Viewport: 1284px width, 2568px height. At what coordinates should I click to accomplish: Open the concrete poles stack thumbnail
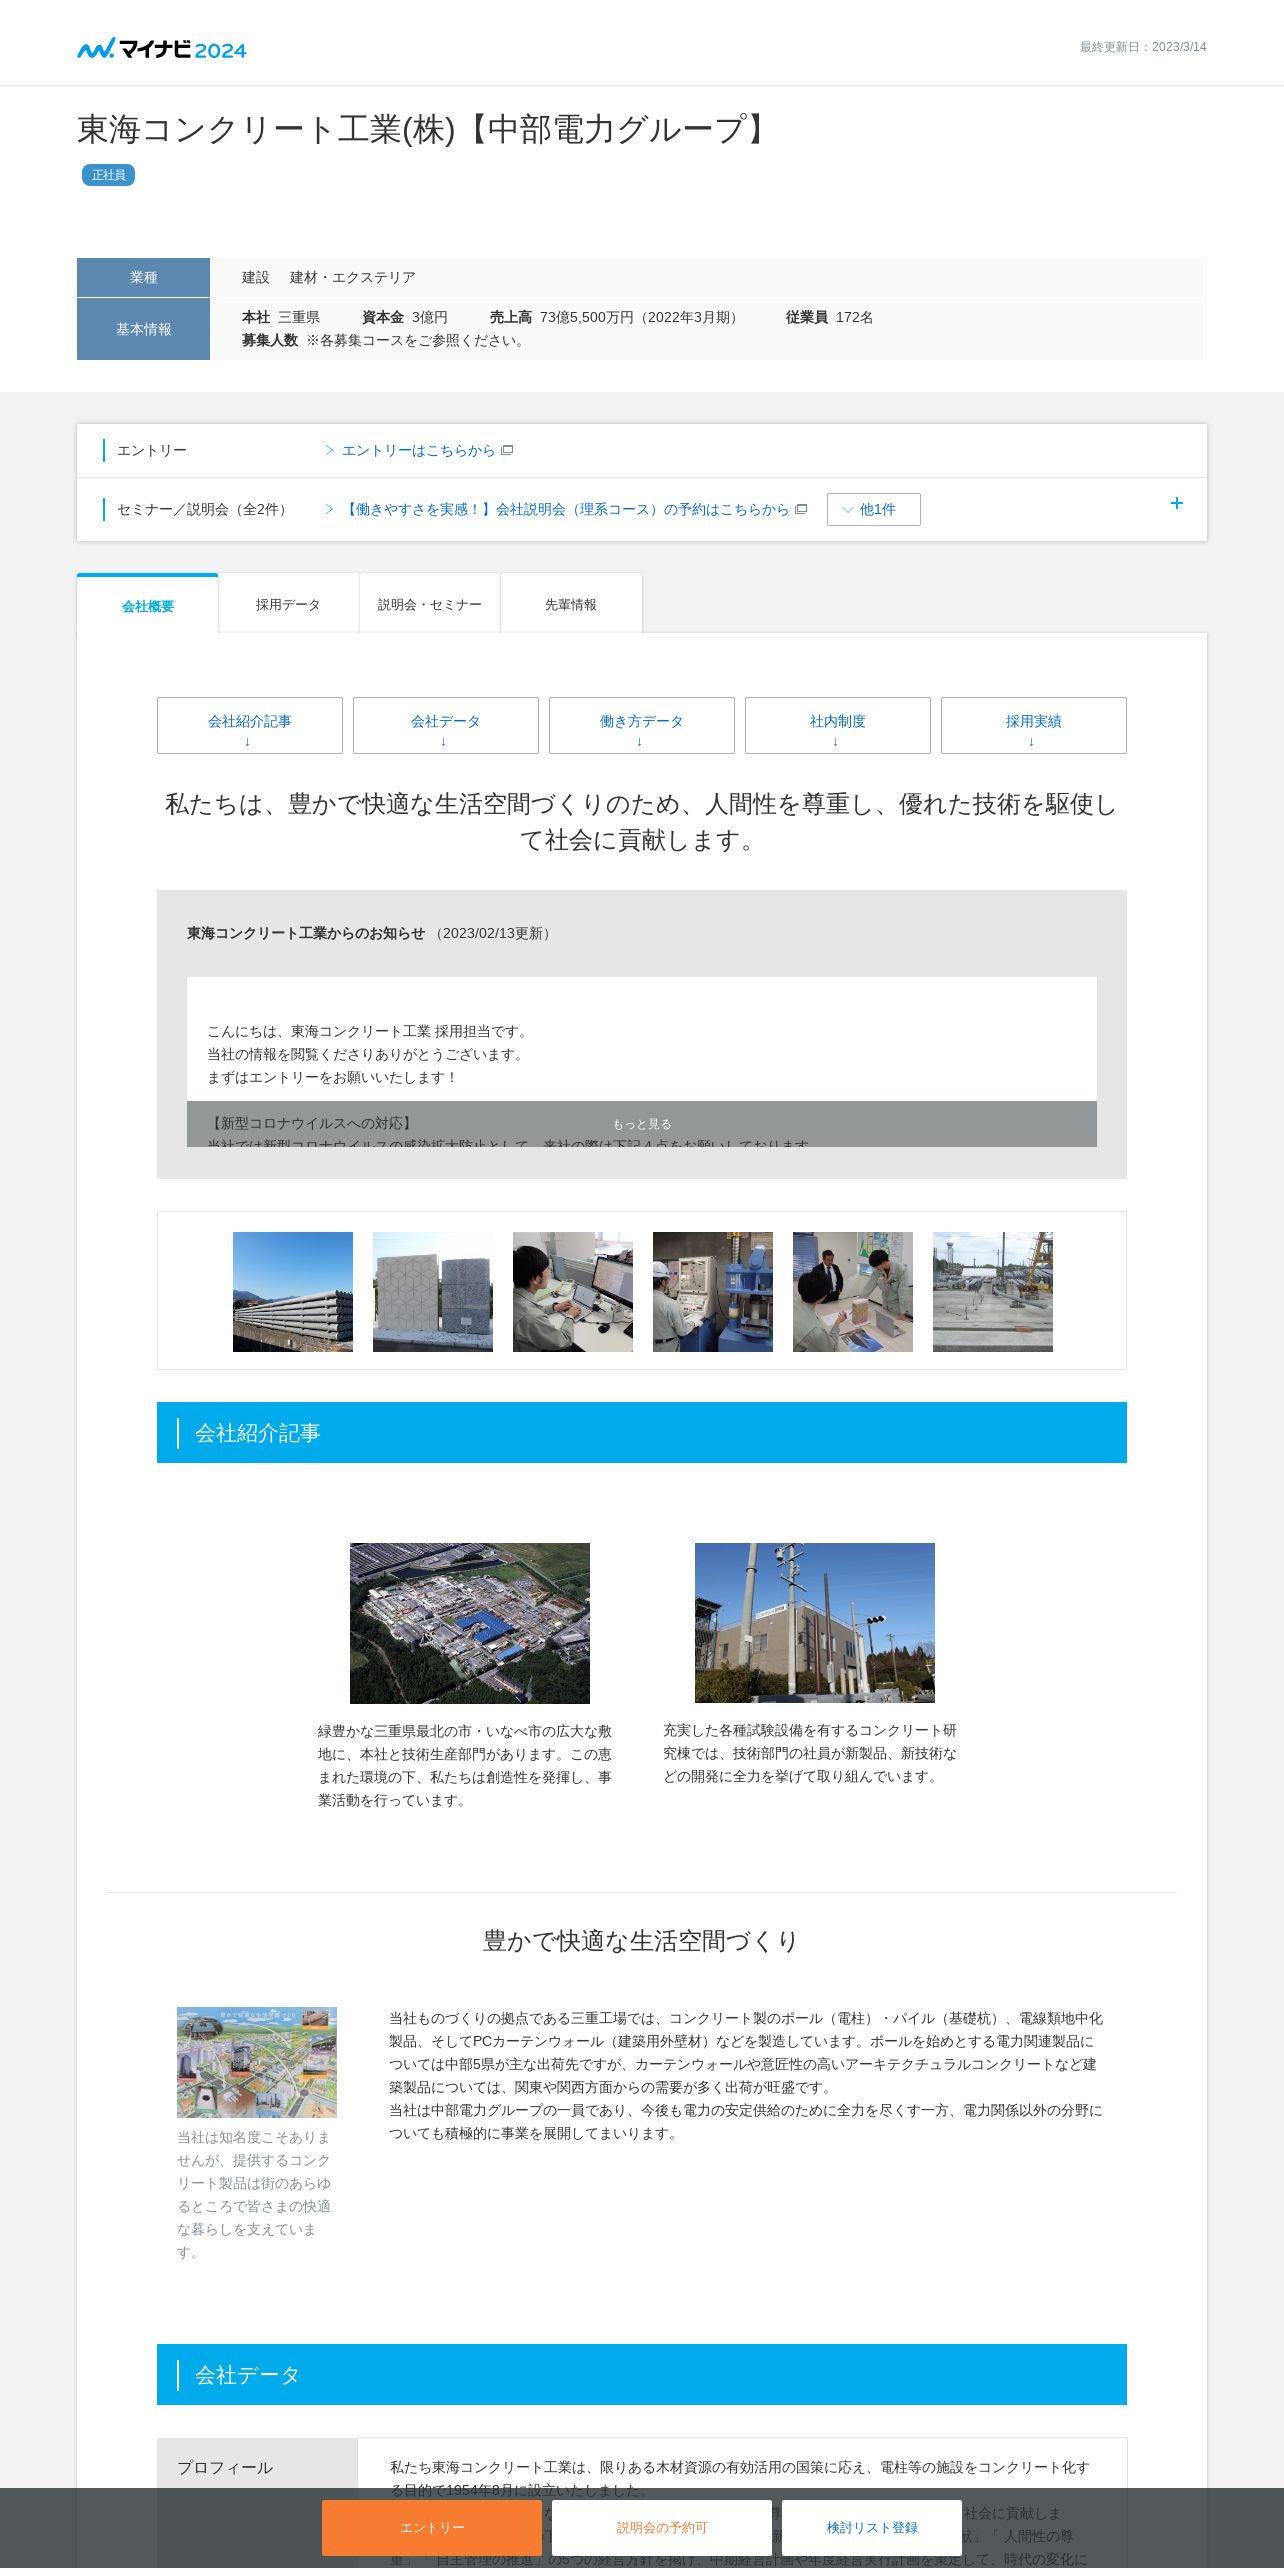point(293,1292)
